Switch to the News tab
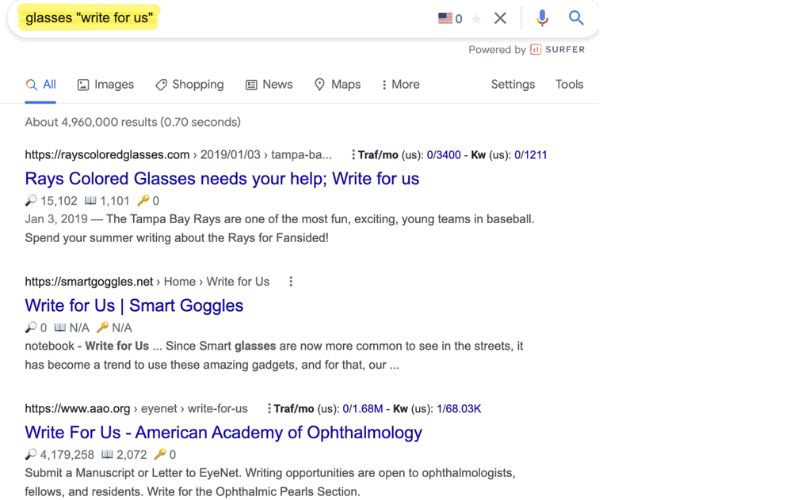The image size is (800, 500). (x=269, y=85)
